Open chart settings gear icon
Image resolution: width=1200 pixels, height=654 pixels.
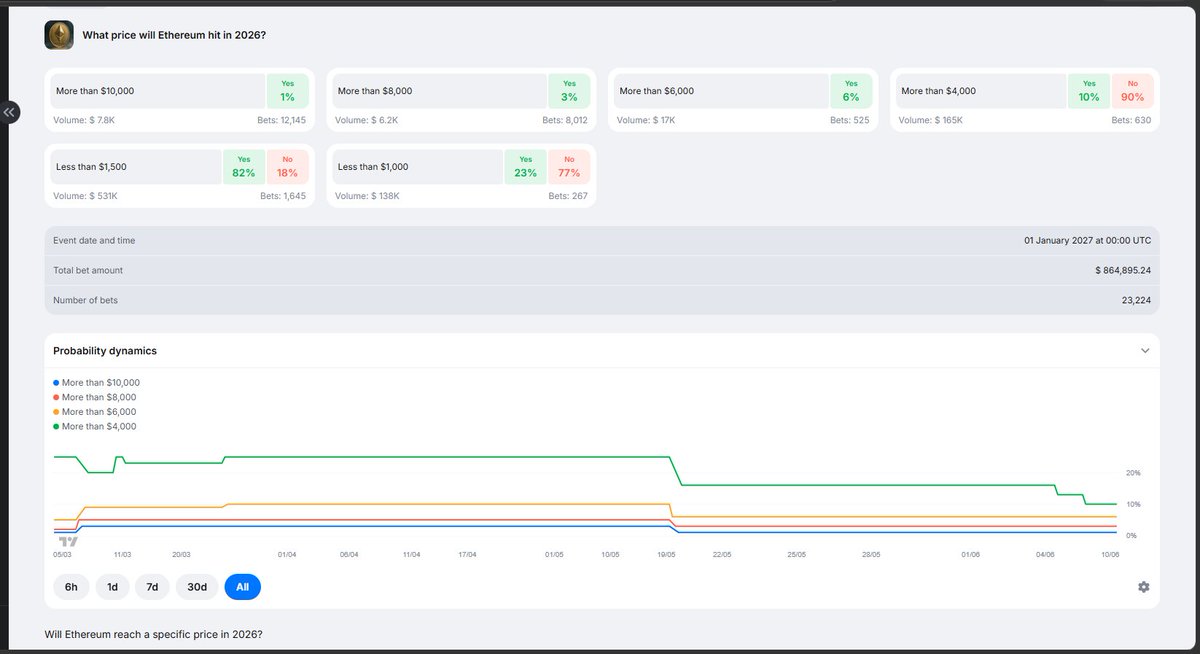pyautogui.click(x=1144, y=587)
